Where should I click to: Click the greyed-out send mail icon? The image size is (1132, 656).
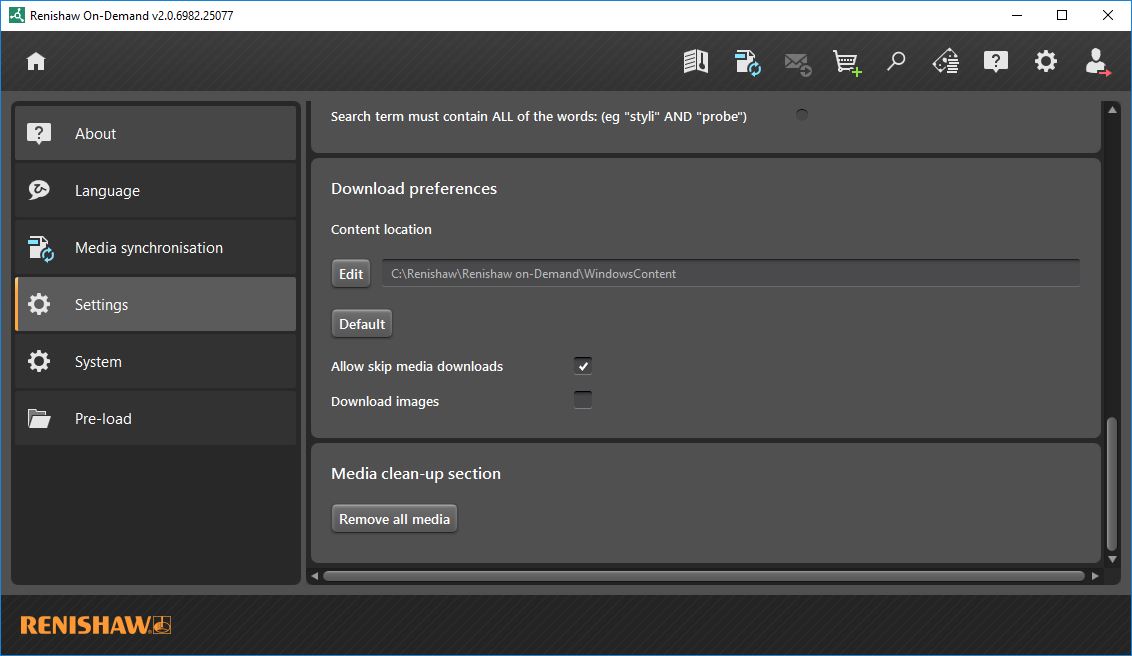pyautogui.click(x=797, y=62)
